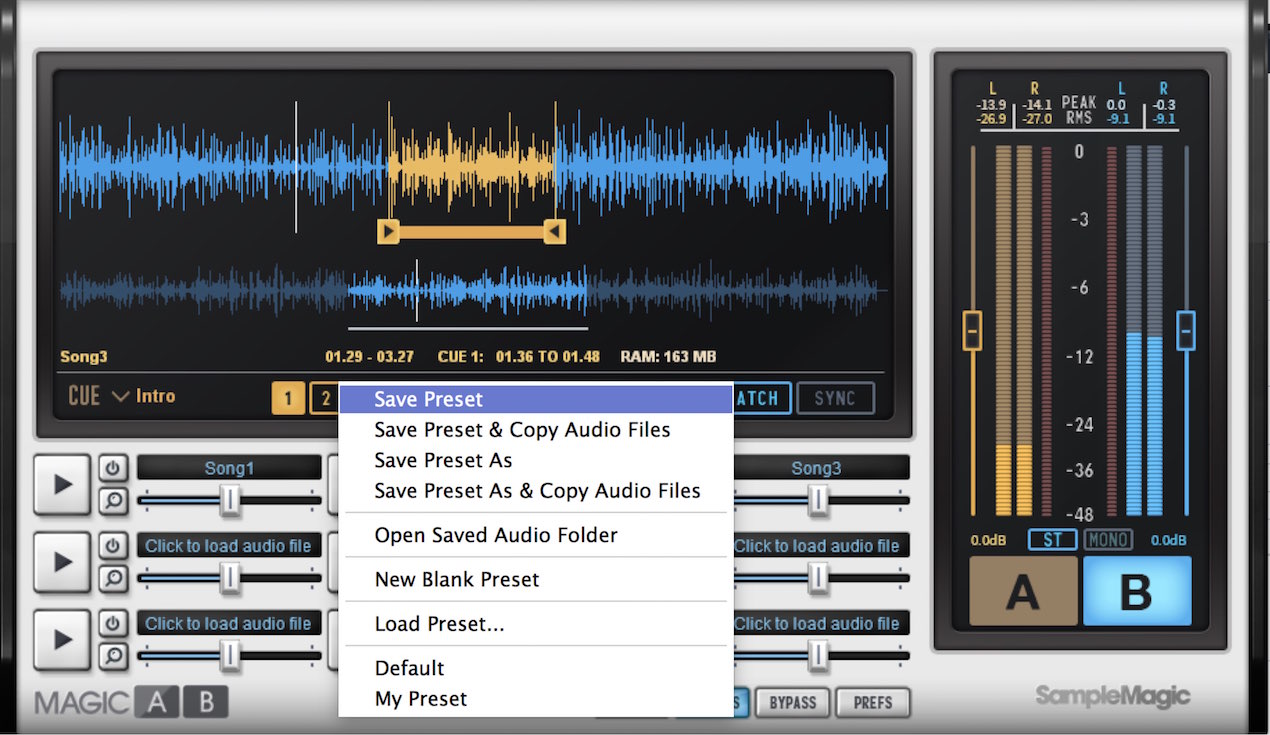Screen dimensions: 1270x735
Task: Click the Song1 track name field
Action: 229,468
